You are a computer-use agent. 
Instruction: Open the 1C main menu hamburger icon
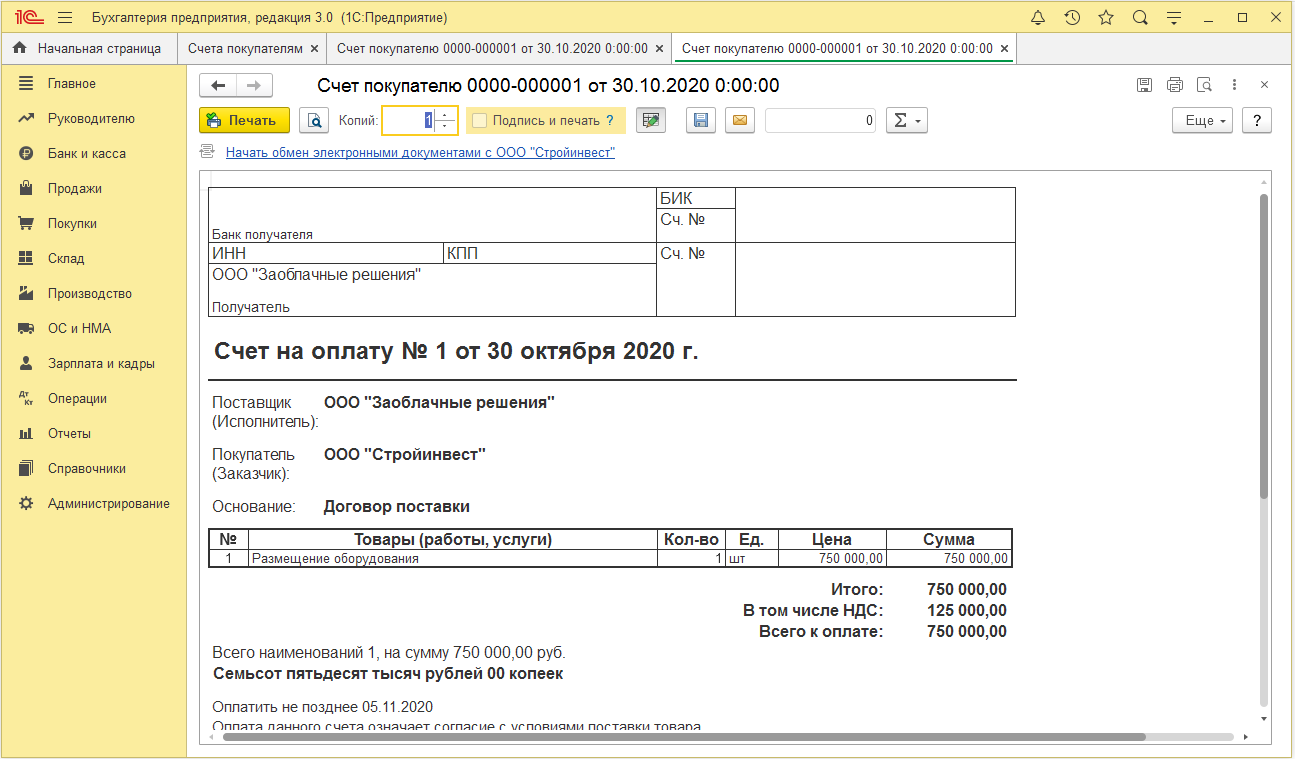click(65, 18)
